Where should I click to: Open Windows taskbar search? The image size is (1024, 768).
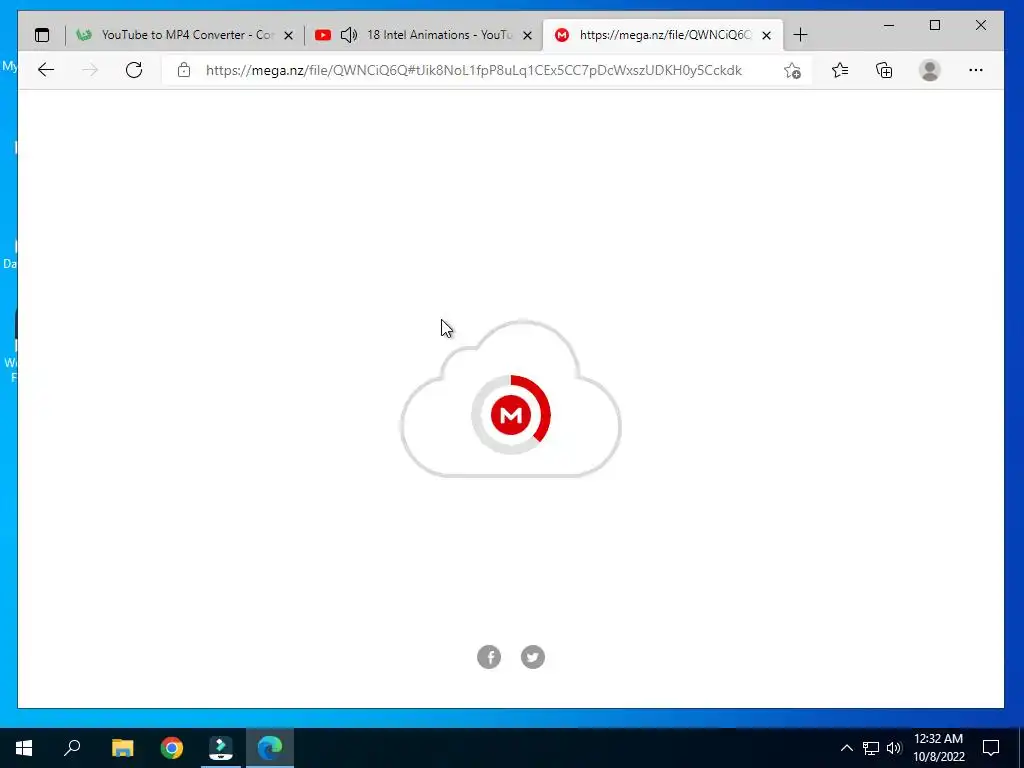[x=72, y=748]
